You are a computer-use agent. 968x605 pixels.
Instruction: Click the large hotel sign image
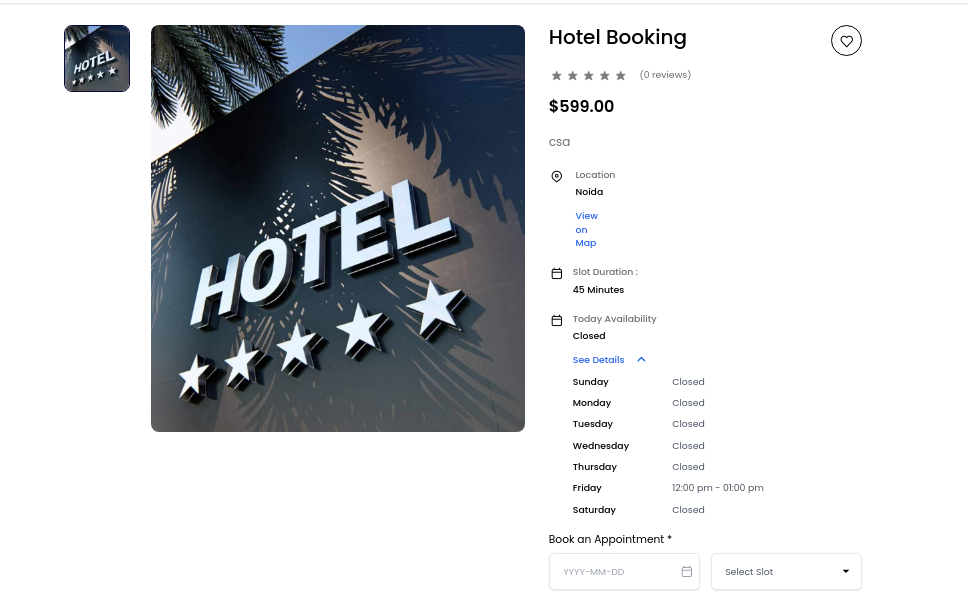coord(338,228)
